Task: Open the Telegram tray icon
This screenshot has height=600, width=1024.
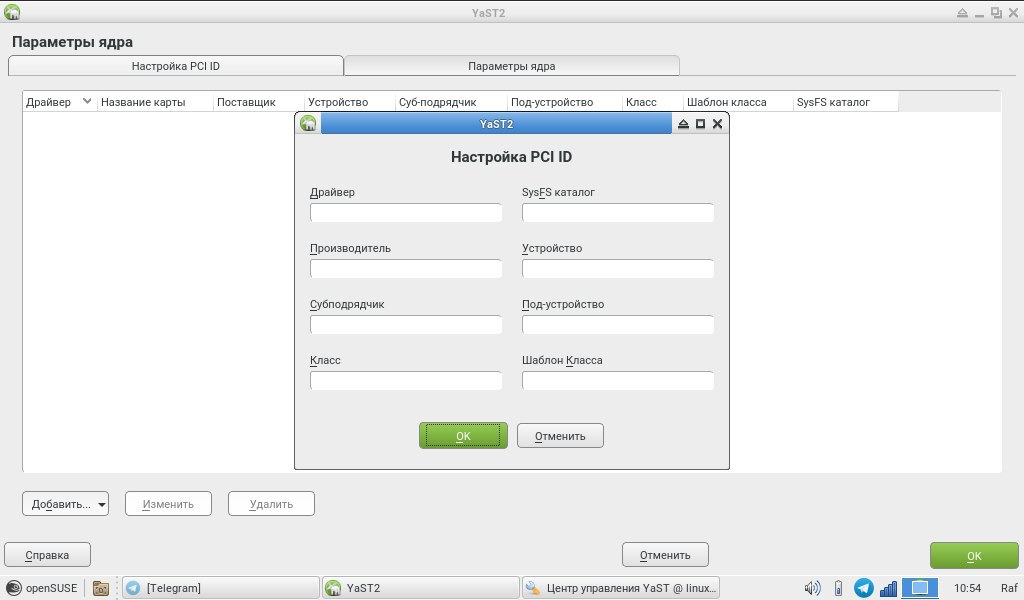Action: 863,588
